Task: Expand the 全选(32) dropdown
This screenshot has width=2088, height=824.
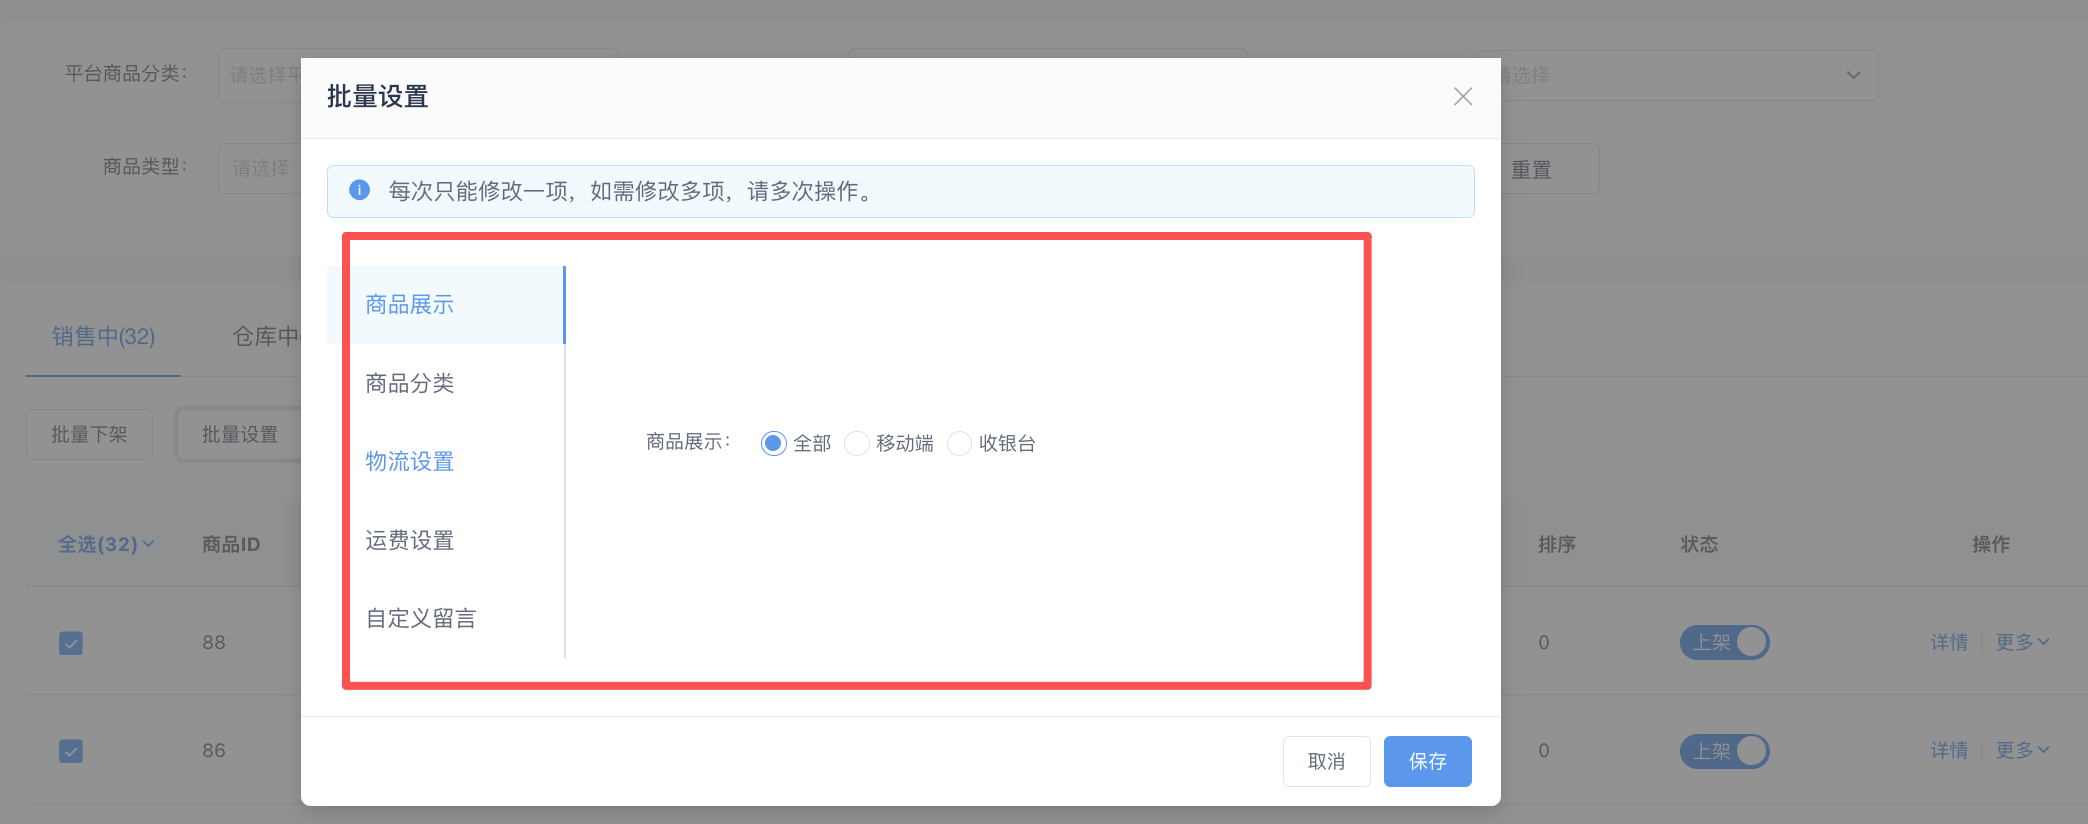Action: [106, 544]
